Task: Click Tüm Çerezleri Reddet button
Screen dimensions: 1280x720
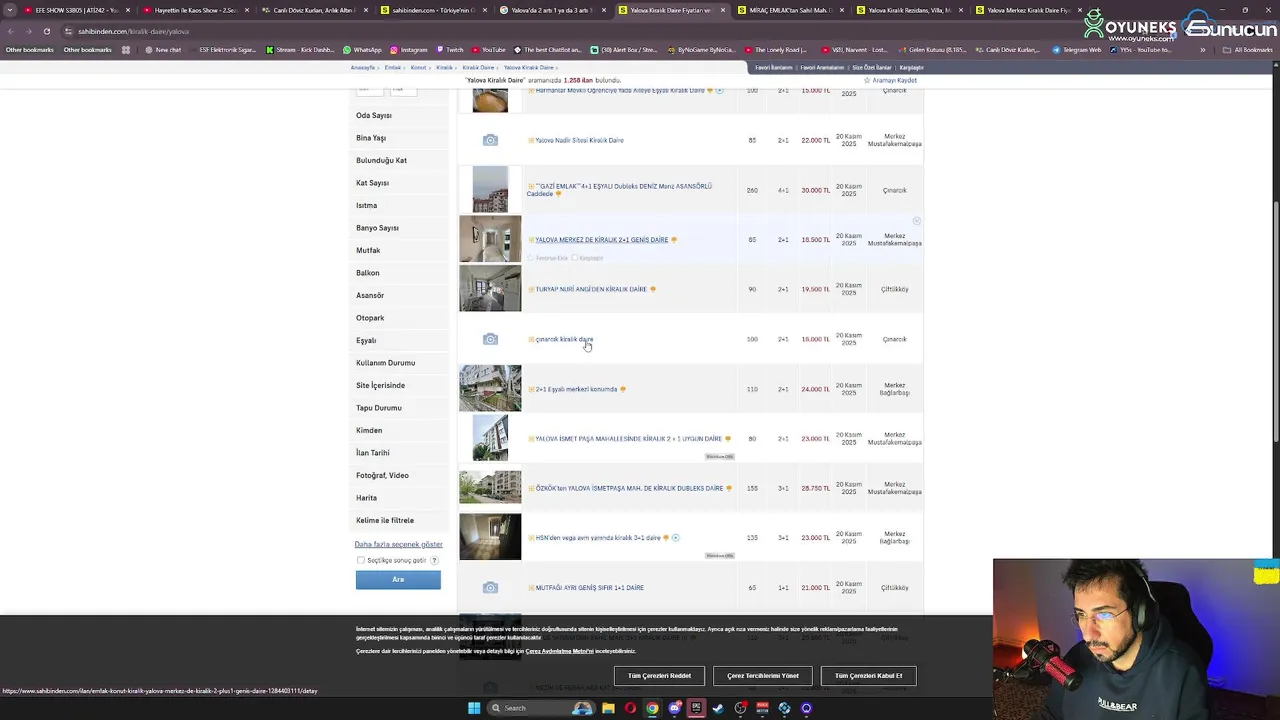Action: 659,676
